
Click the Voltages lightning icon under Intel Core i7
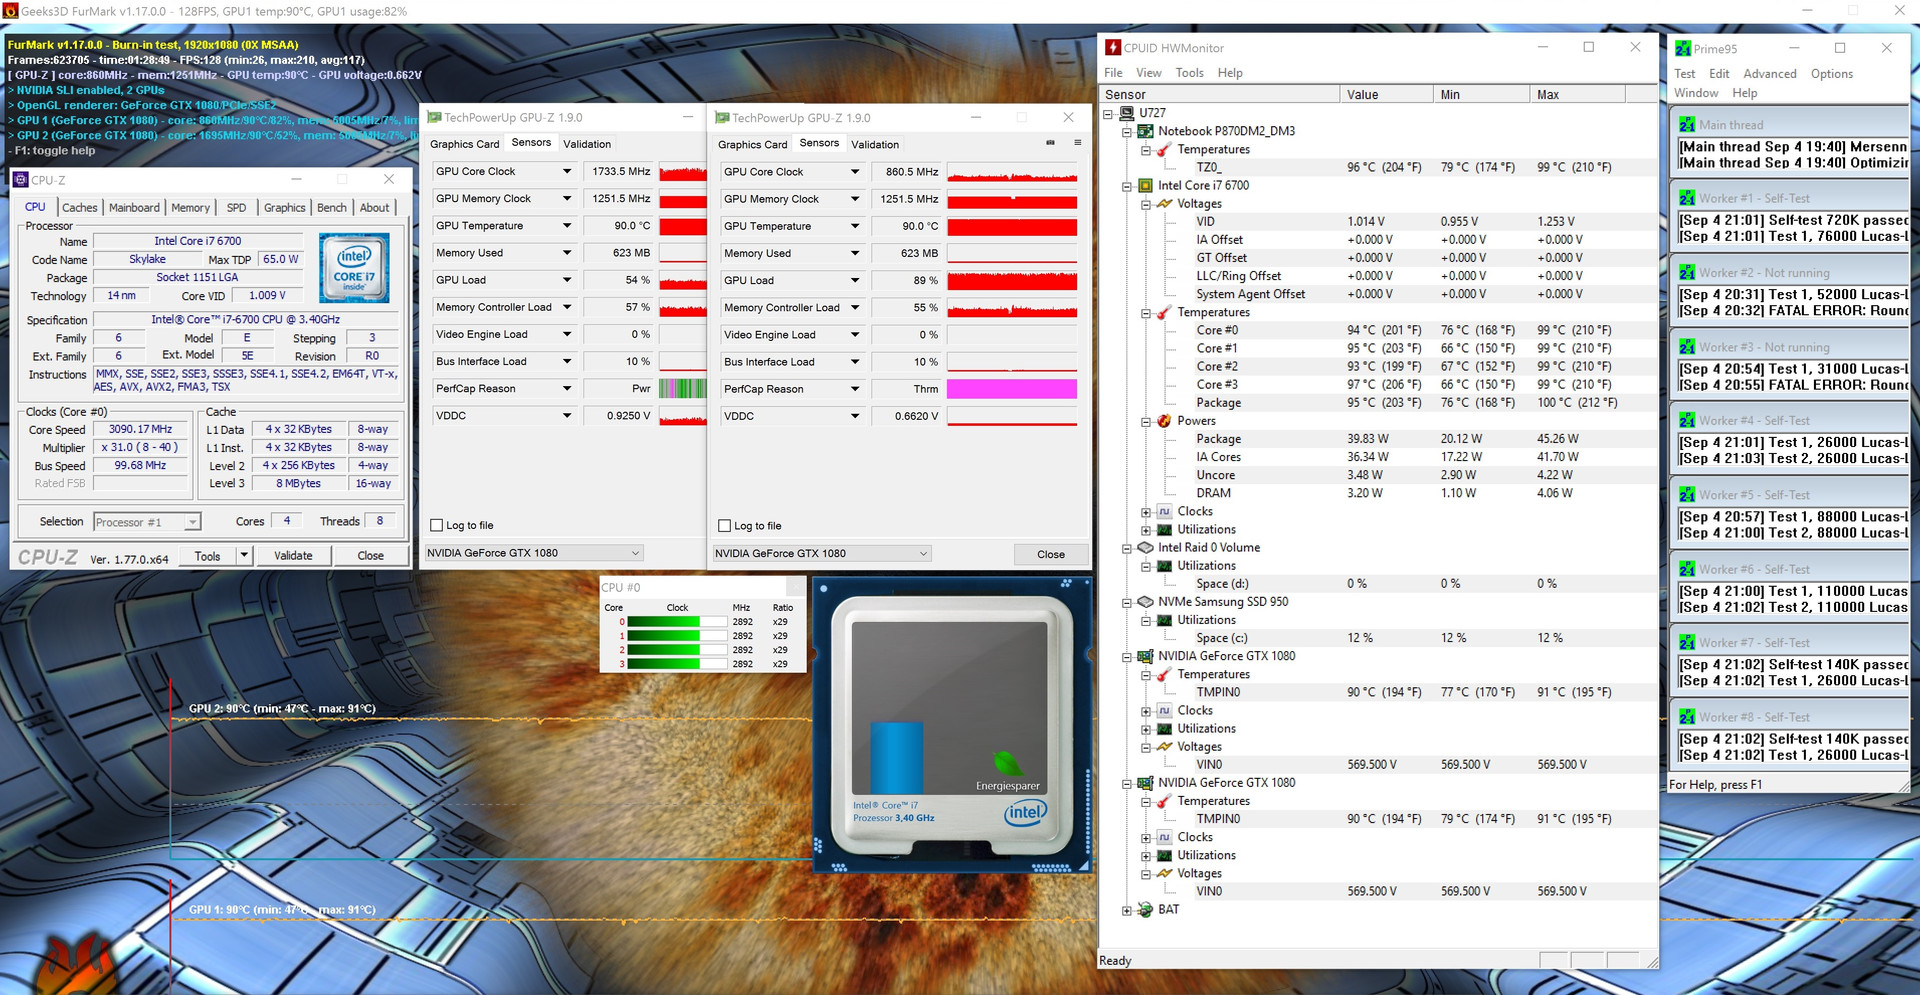(x=1164, y=204)
